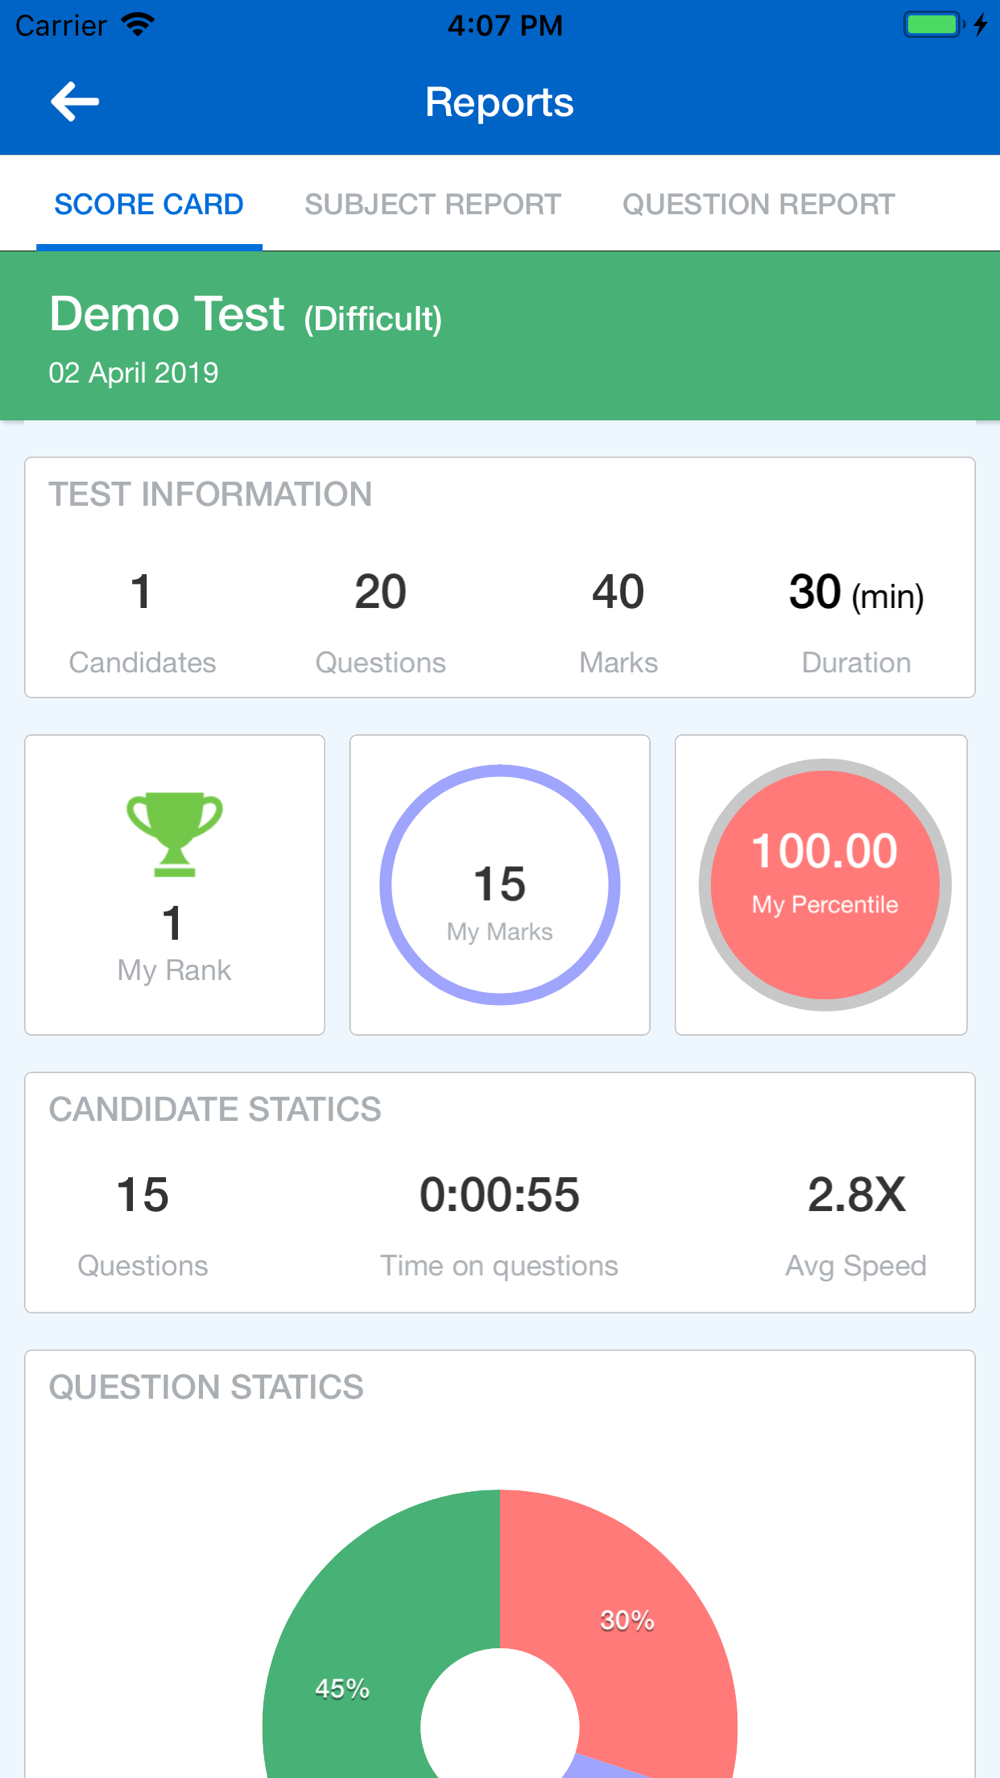Tap the 30 min Duration stat
Screen dimensions: 1000x1778
click(856, 620)
